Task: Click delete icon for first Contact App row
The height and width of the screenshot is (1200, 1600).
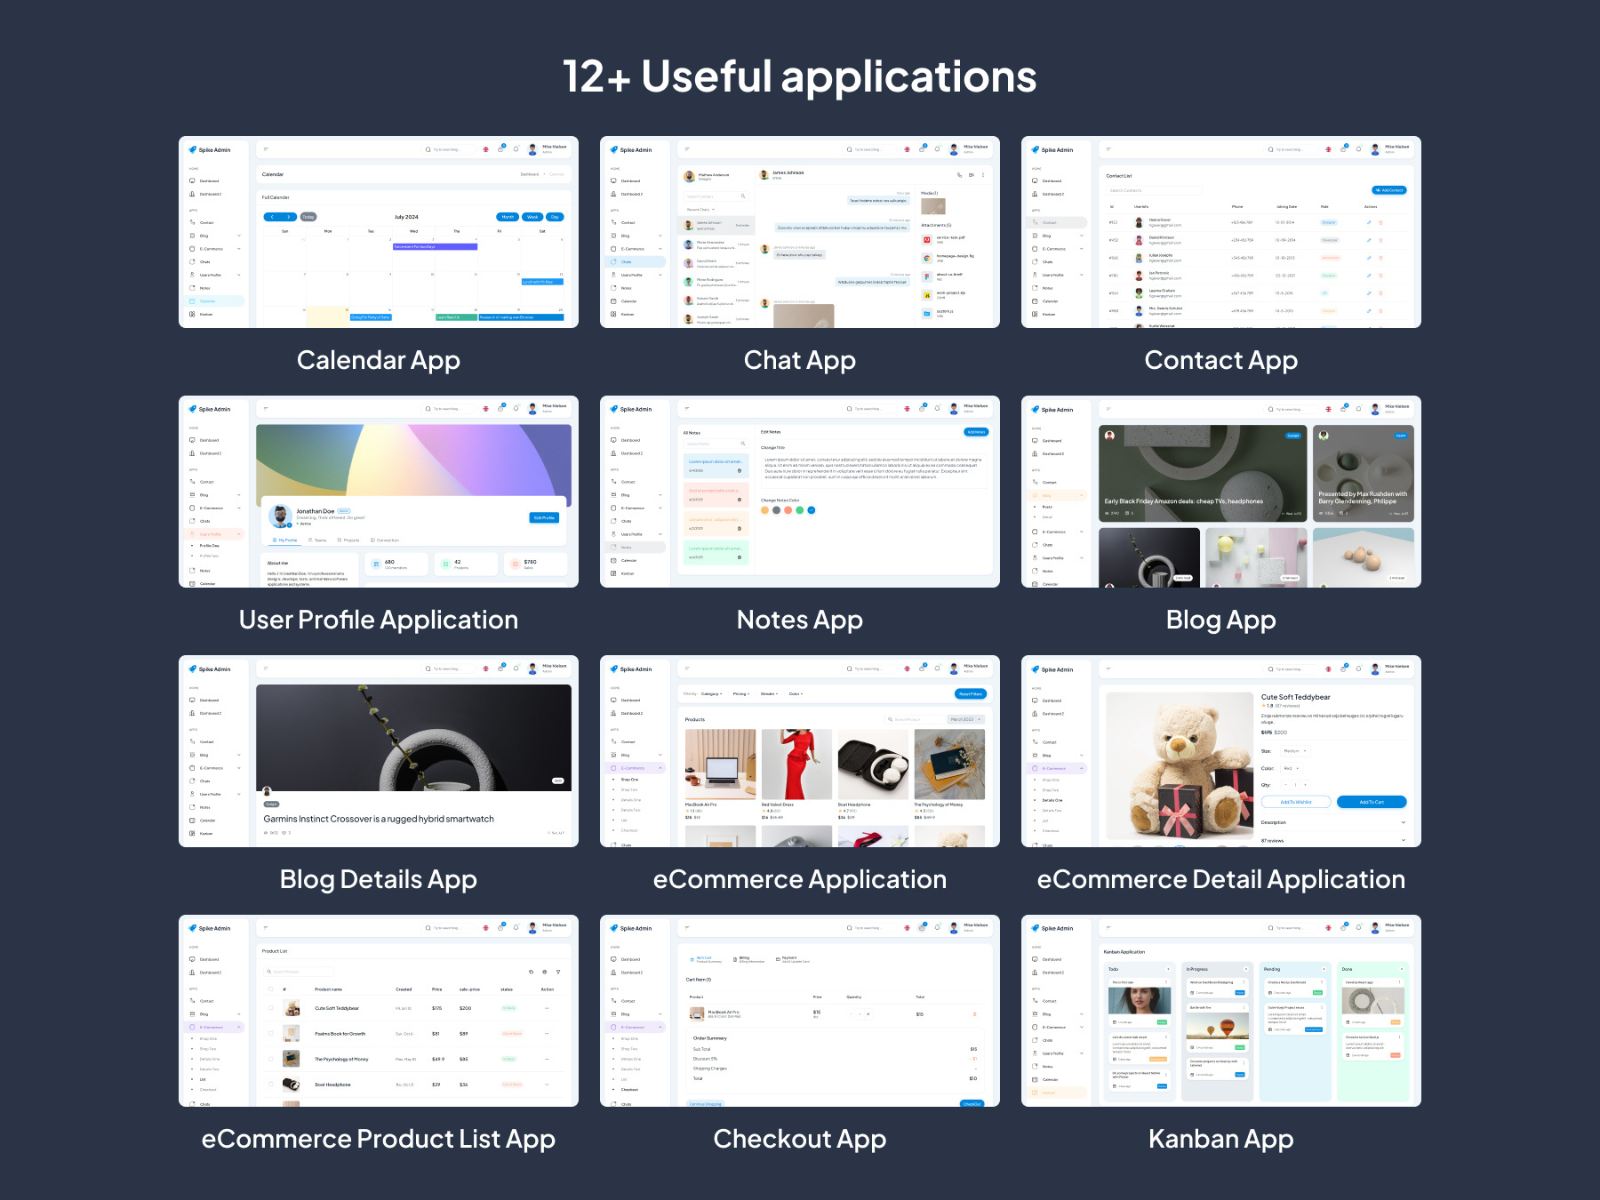Action: [1381, 223]
